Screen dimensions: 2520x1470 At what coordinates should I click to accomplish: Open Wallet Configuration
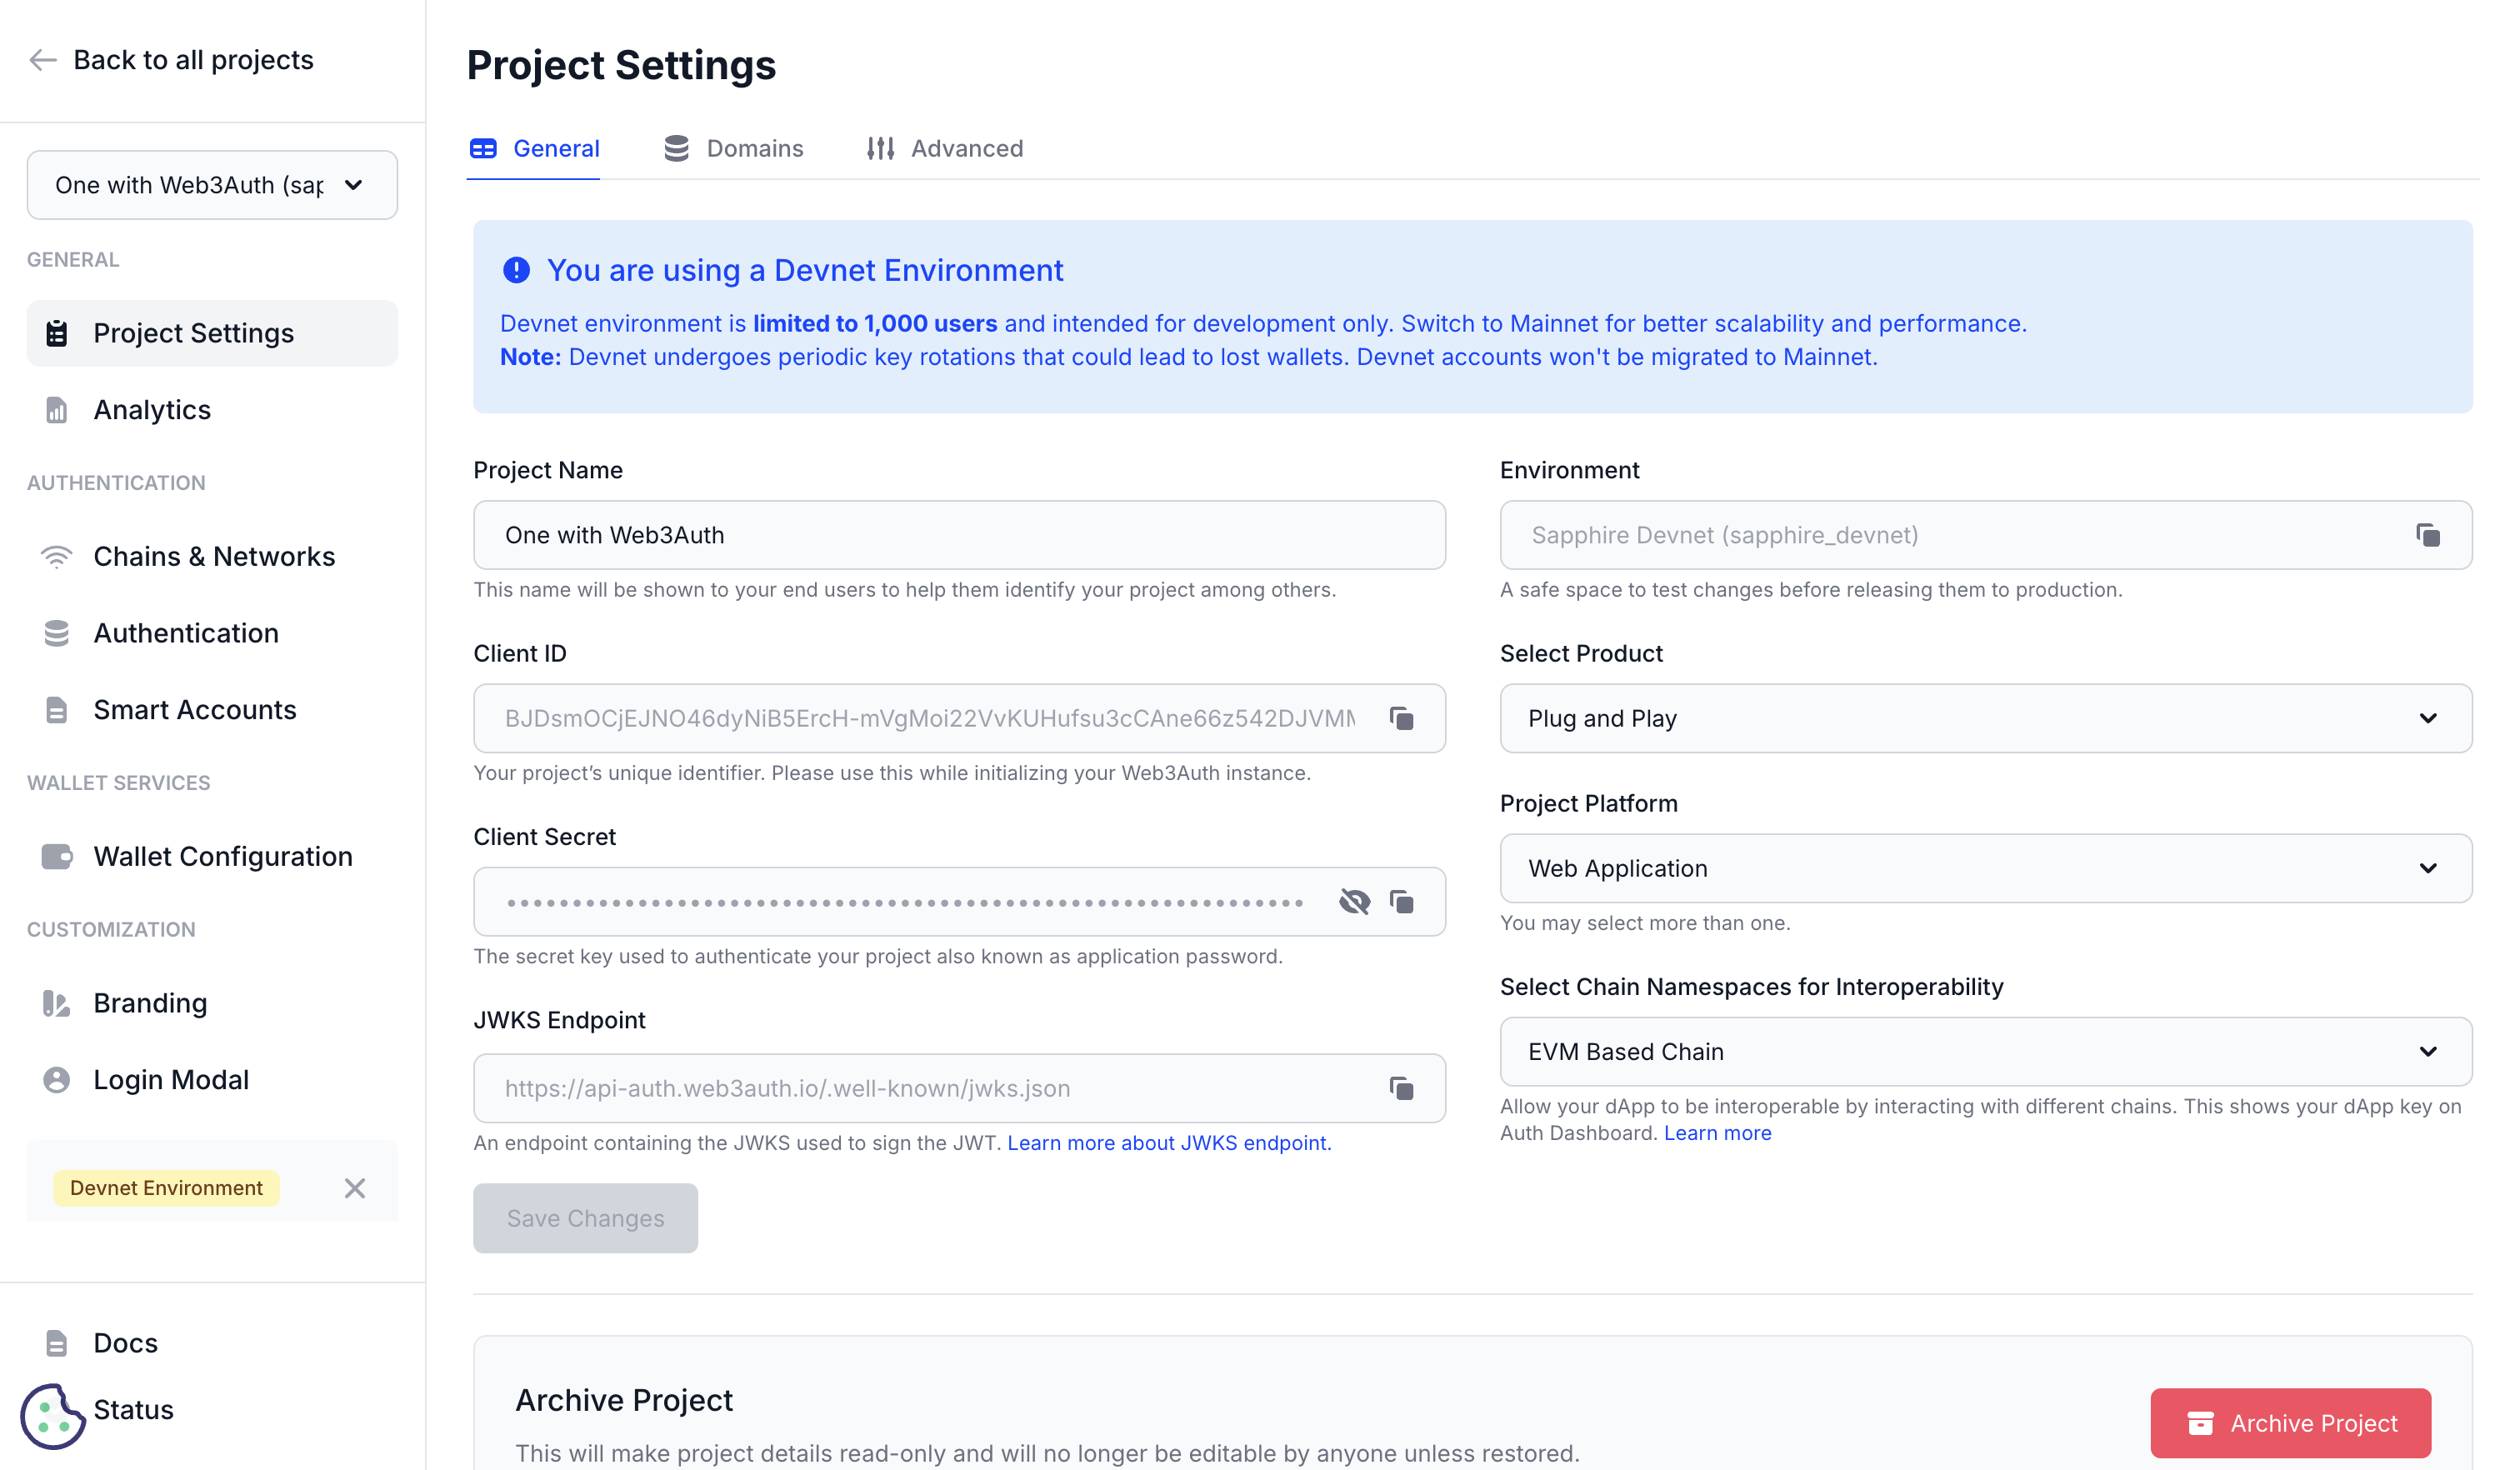(x=223, y=856)
